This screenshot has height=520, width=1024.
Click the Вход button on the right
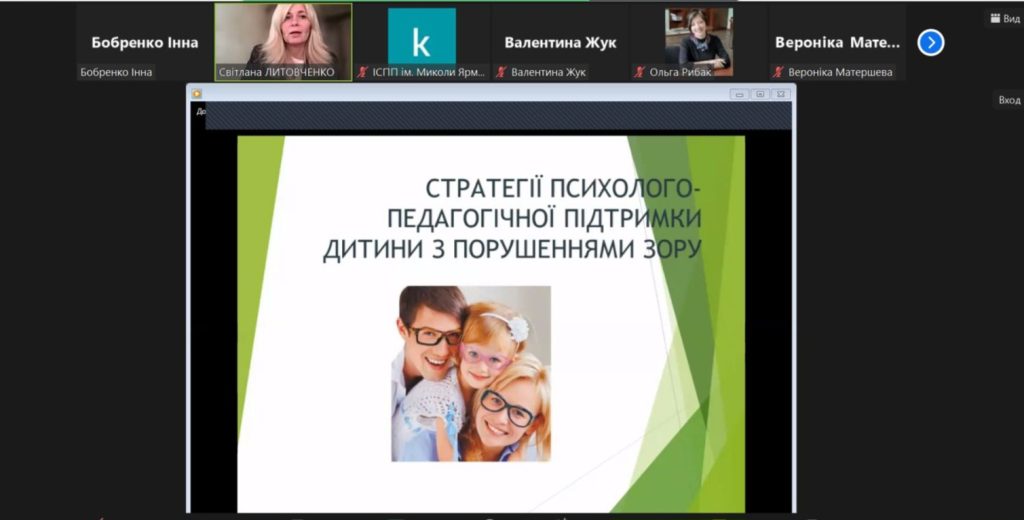pyautogui.click(x=1008, y=100)
